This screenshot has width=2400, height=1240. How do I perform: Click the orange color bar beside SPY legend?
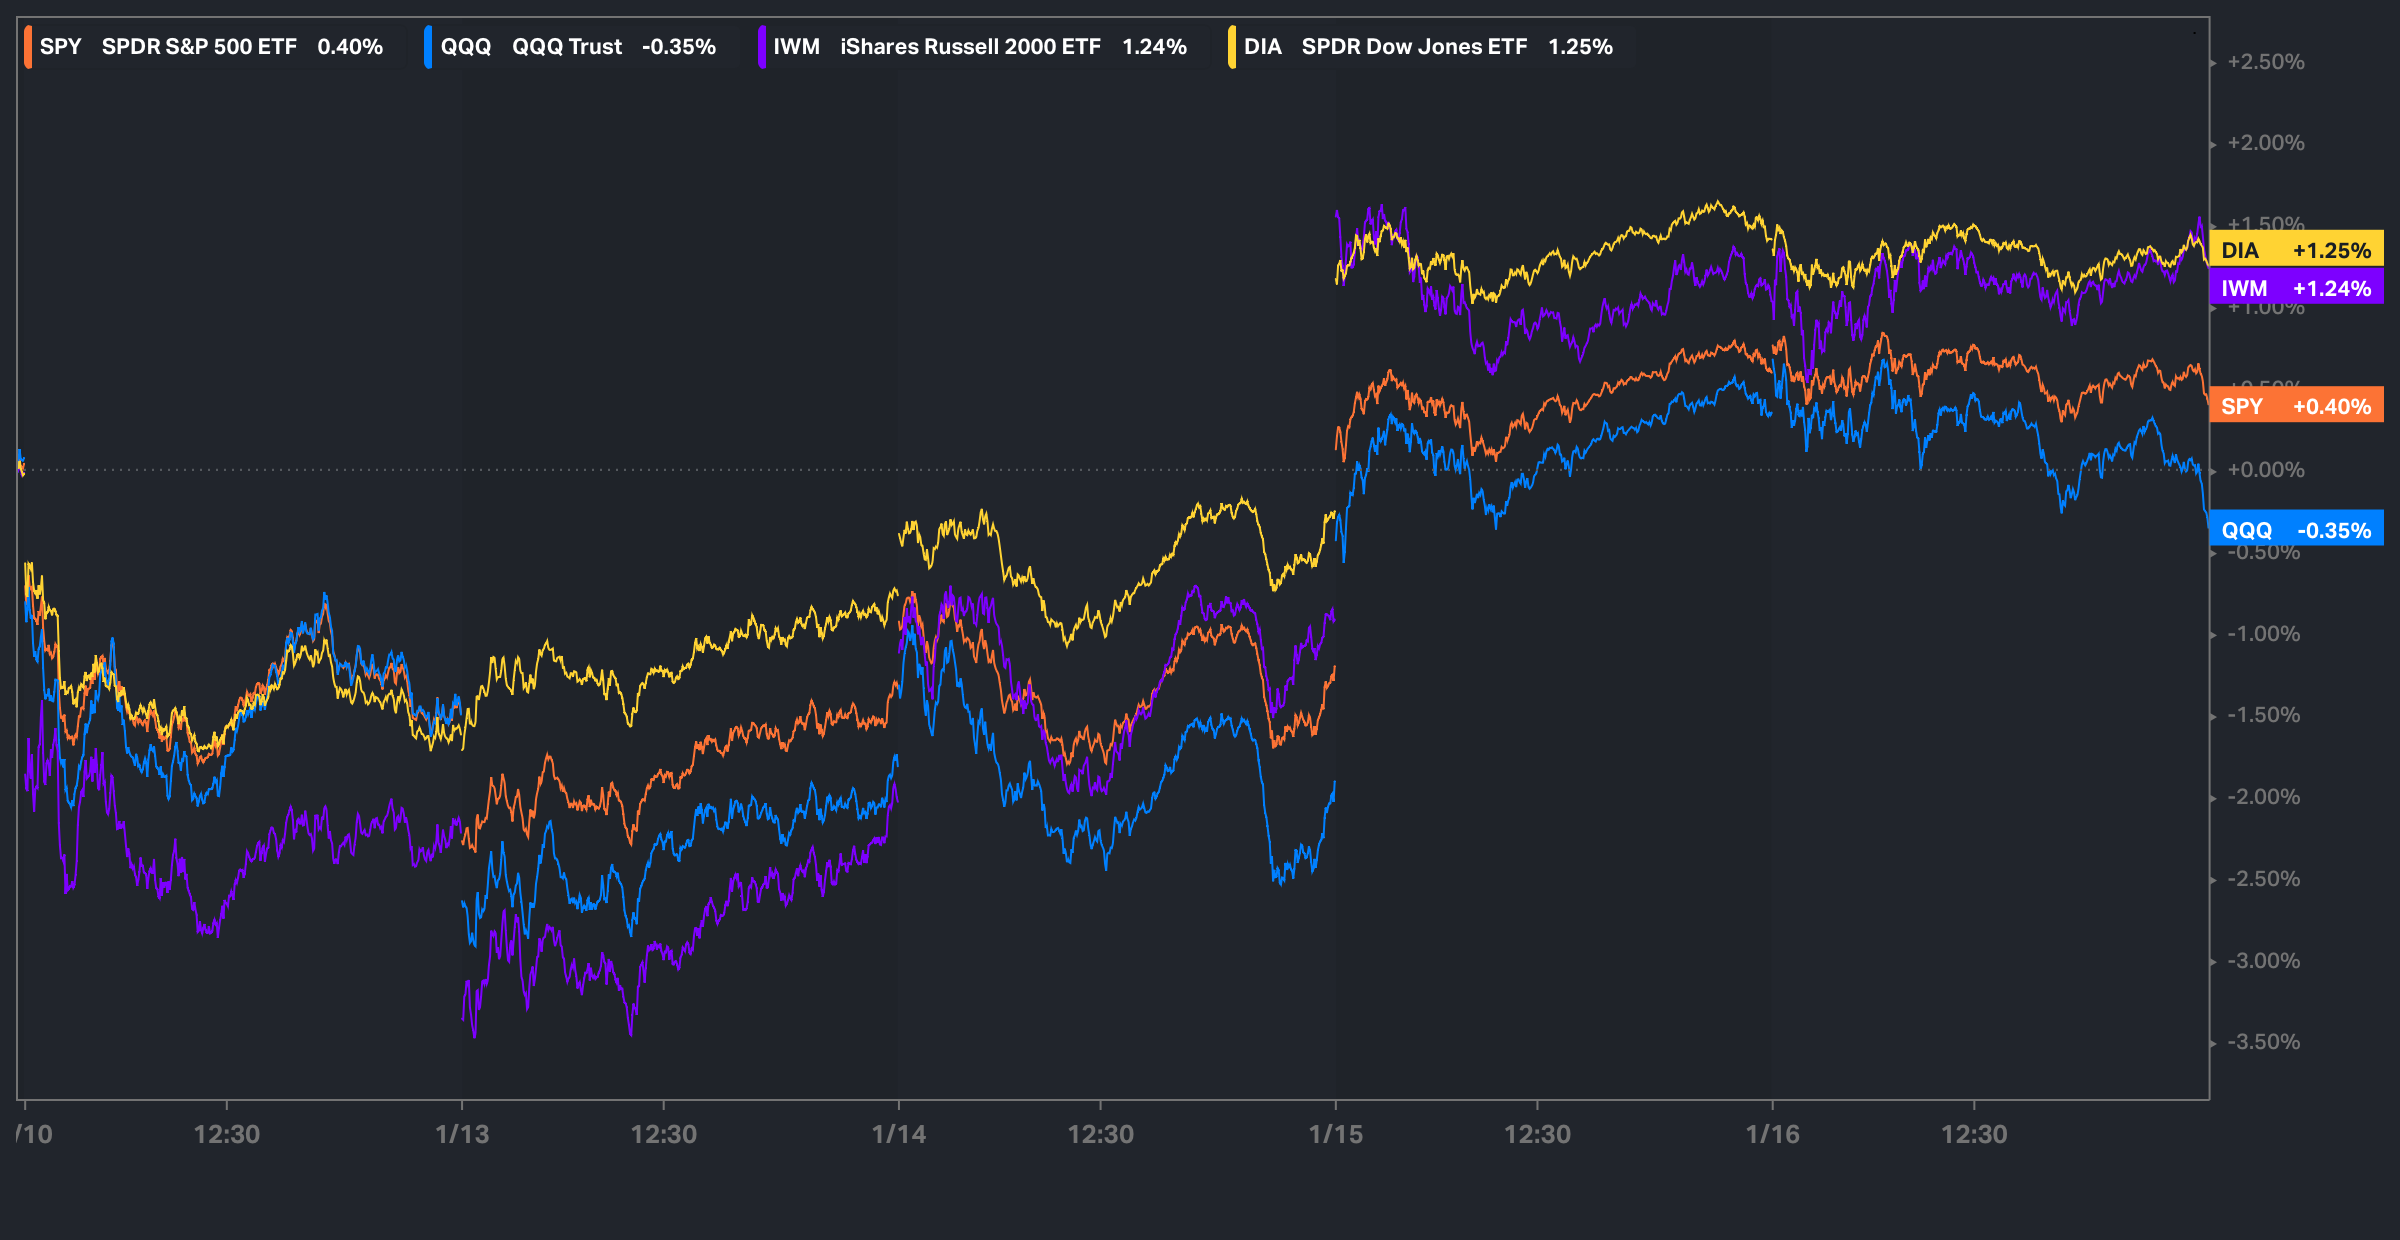coord(28,47)
